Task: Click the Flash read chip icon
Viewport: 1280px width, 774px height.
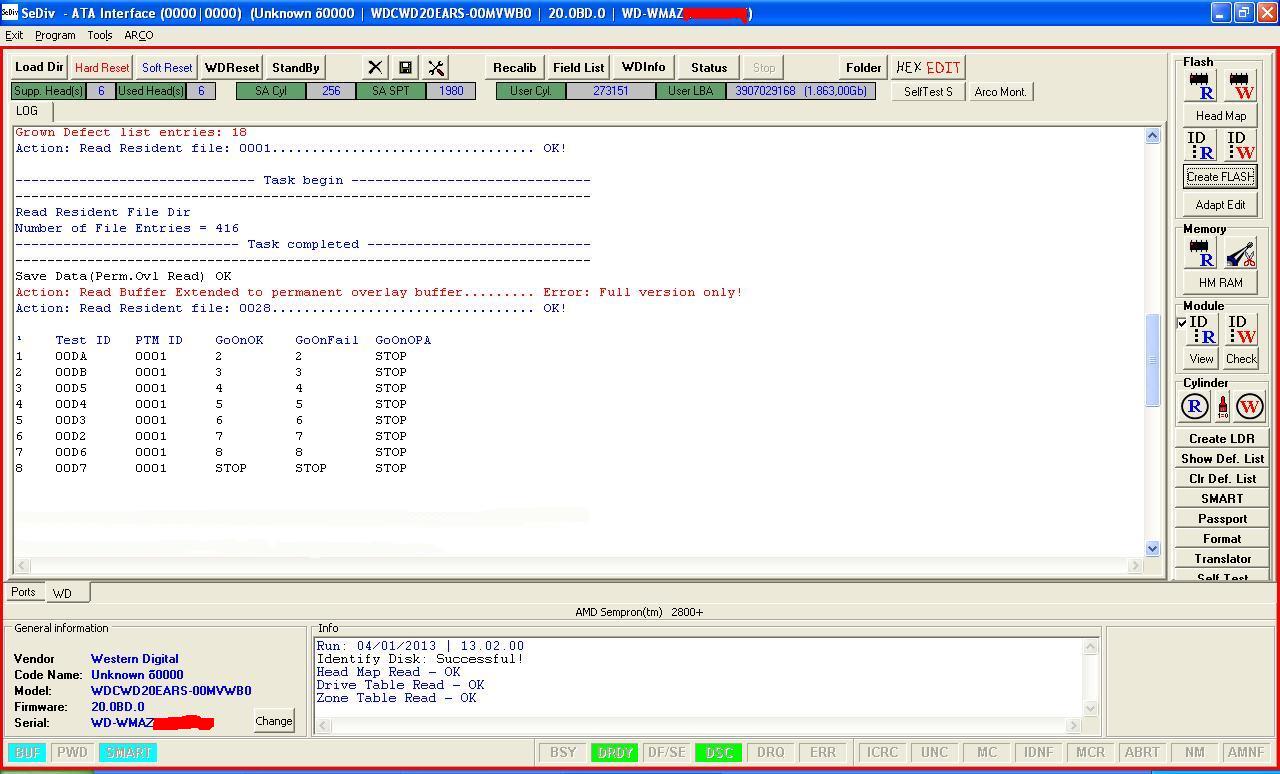Action: (x=1200, y=85)
